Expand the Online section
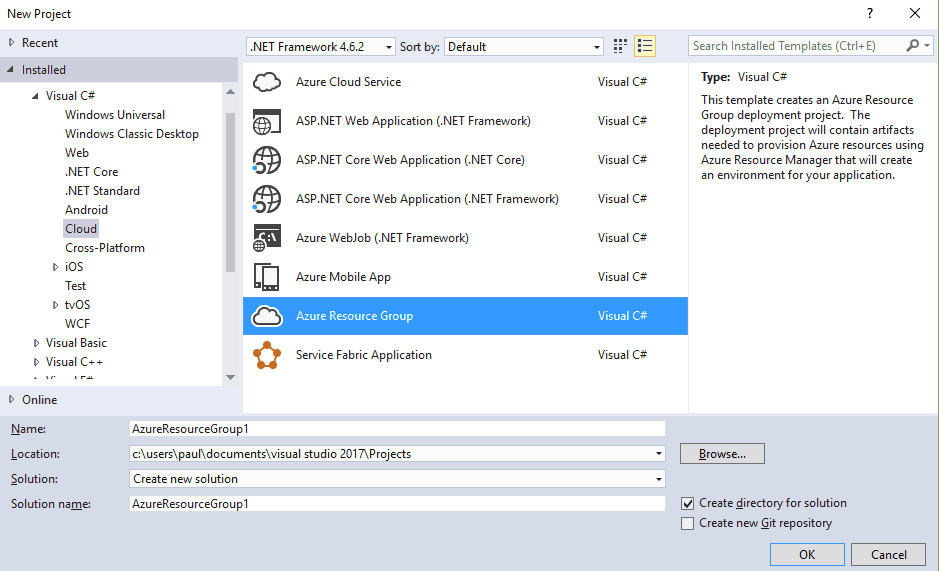Viewport: 939px width, 571px height. [x=11, y=399]
